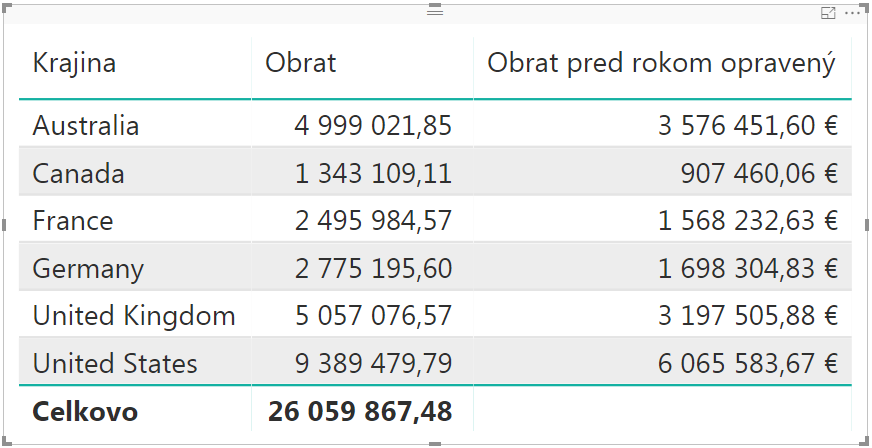Screen dimensions: 872x448
Task: Select the 6 065 583,67 € cell
Action: click(x=747, y=363)
